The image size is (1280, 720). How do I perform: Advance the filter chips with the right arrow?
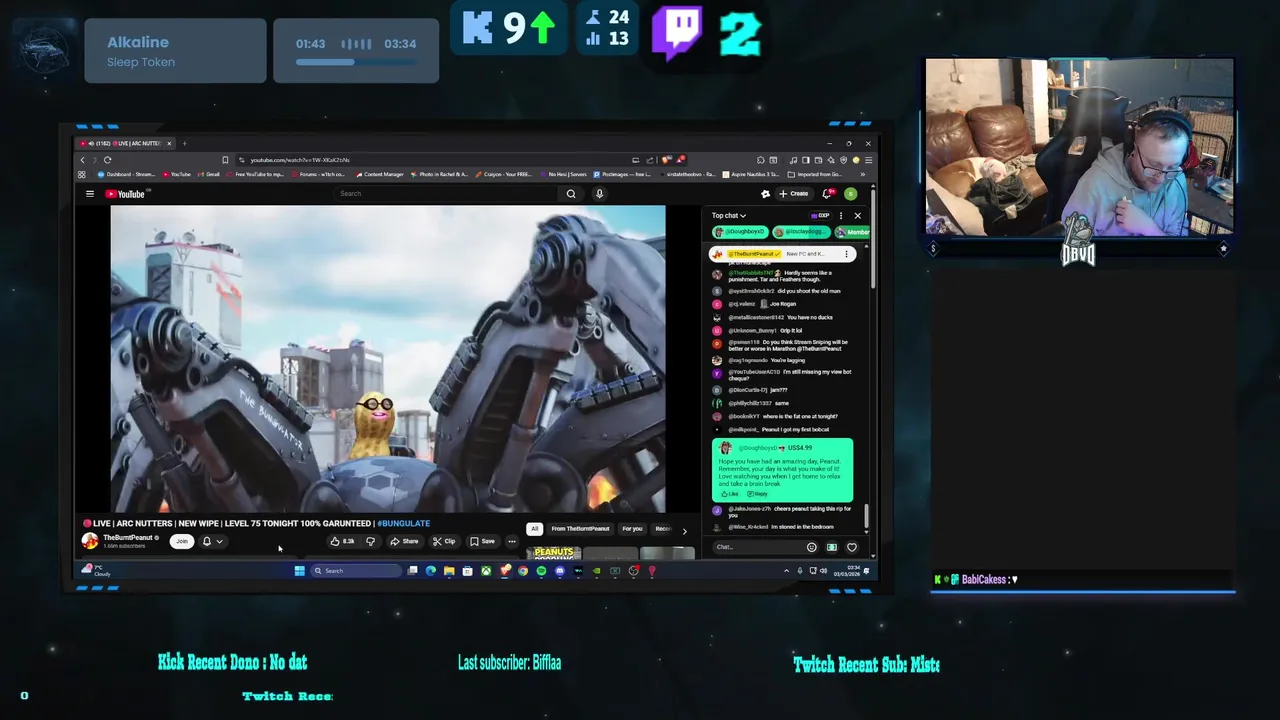pyautogui.click(x=684, y=531)
